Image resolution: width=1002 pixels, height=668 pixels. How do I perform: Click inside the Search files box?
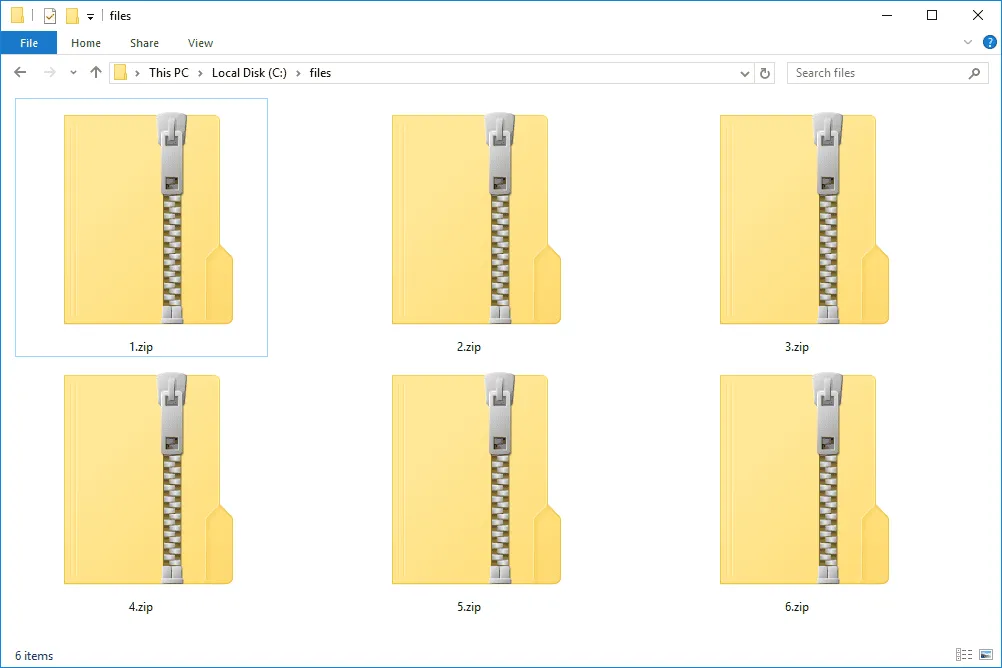click(875, 73)
